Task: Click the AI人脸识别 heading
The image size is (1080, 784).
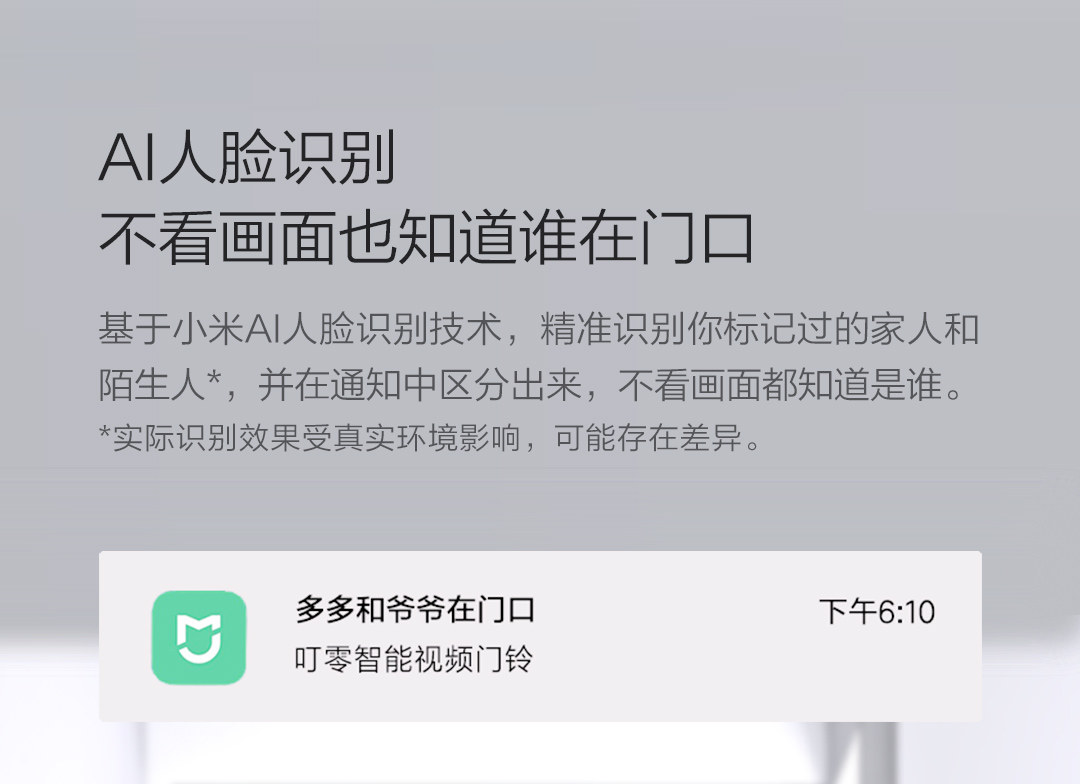Action: pyautogui.click(x=248, y=158)
